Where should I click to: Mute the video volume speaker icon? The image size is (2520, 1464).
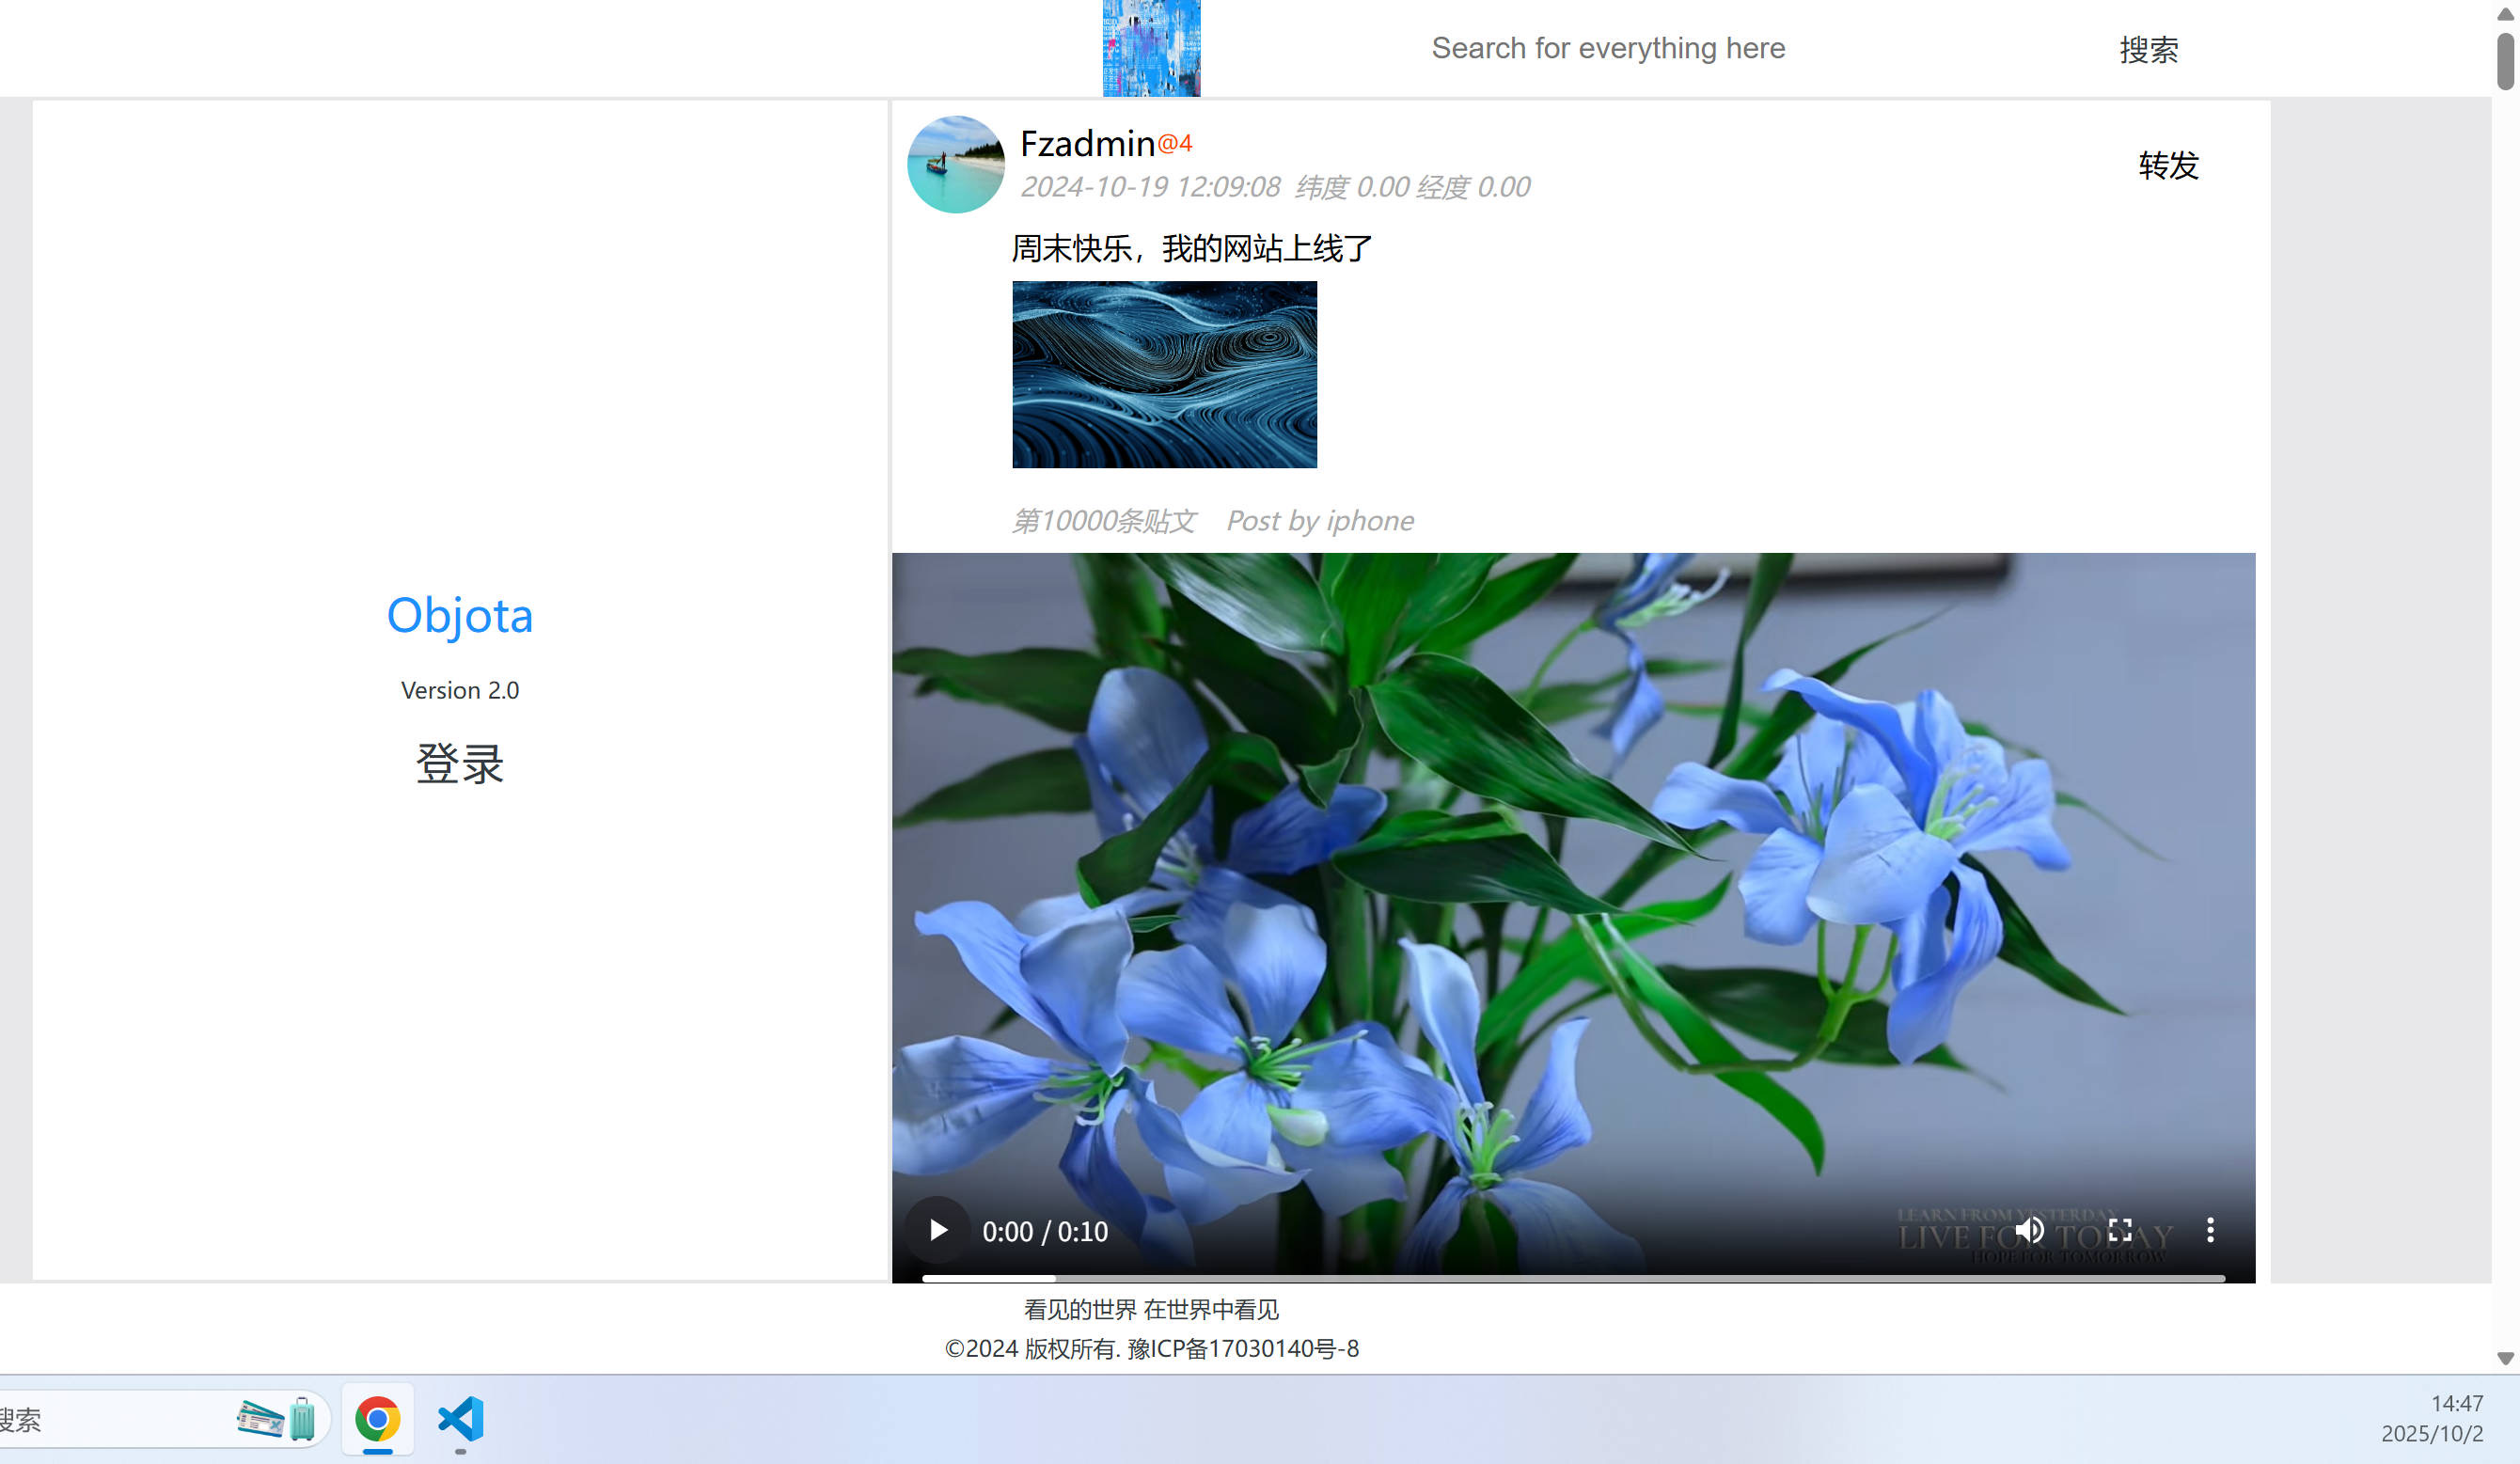point(2029,1230)
